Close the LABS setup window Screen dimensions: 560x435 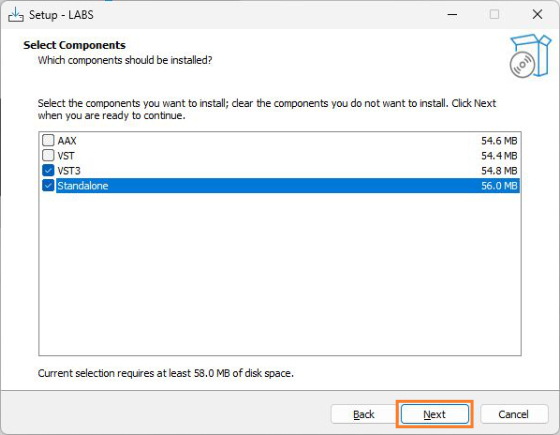[537, 15]
